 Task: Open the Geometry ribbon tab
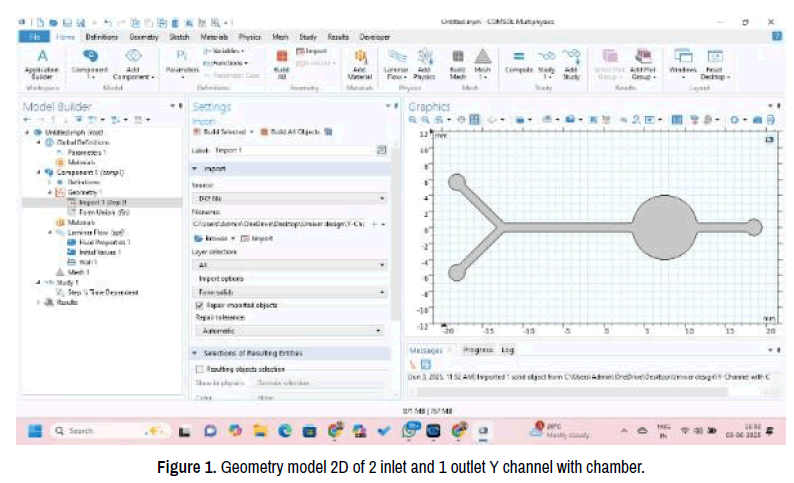point(144,37)
